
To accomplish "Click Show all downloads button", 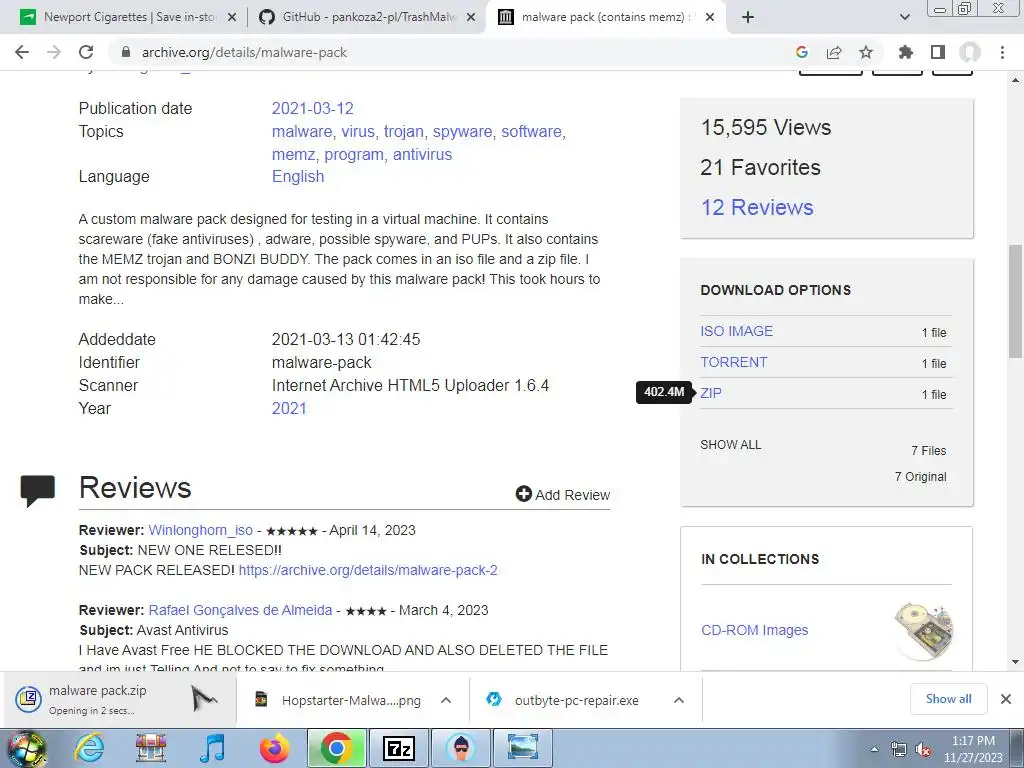I will [x=948, y=699].
